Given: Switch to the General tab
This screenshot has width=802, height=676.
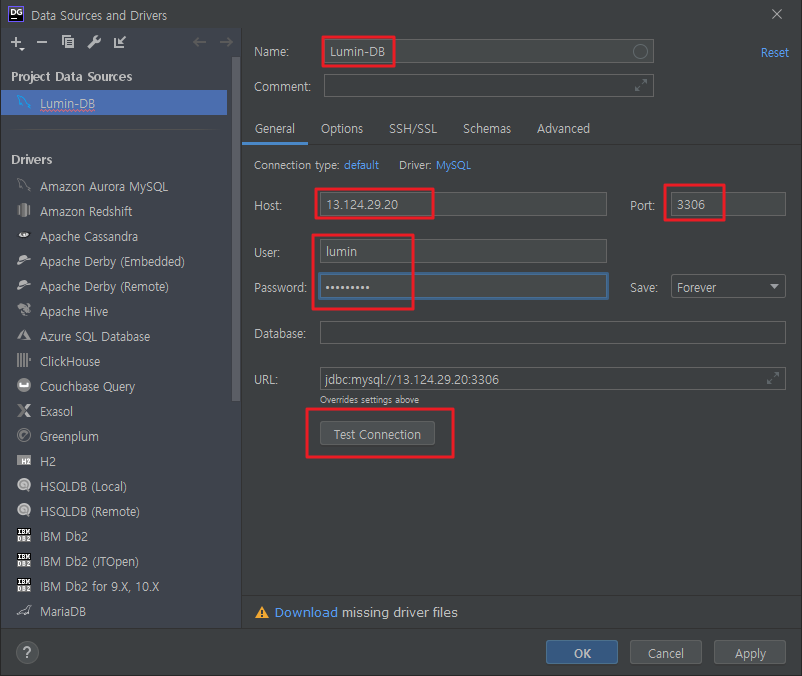Looking at the screenshot, I should coord(275,128).
